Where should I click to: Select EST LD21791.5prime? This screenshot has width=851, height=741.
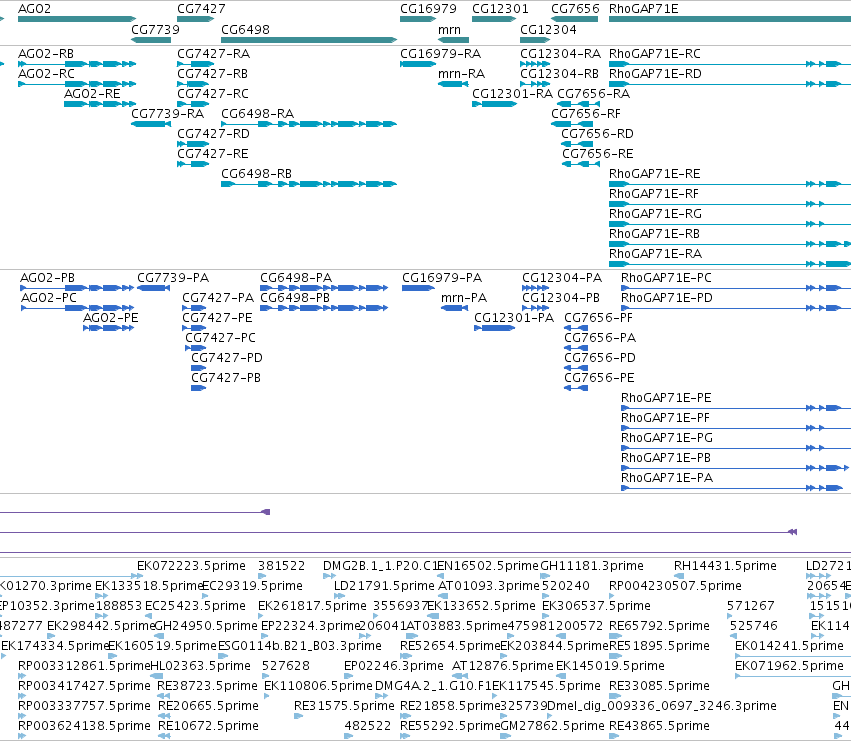click(x=384, y=586)
